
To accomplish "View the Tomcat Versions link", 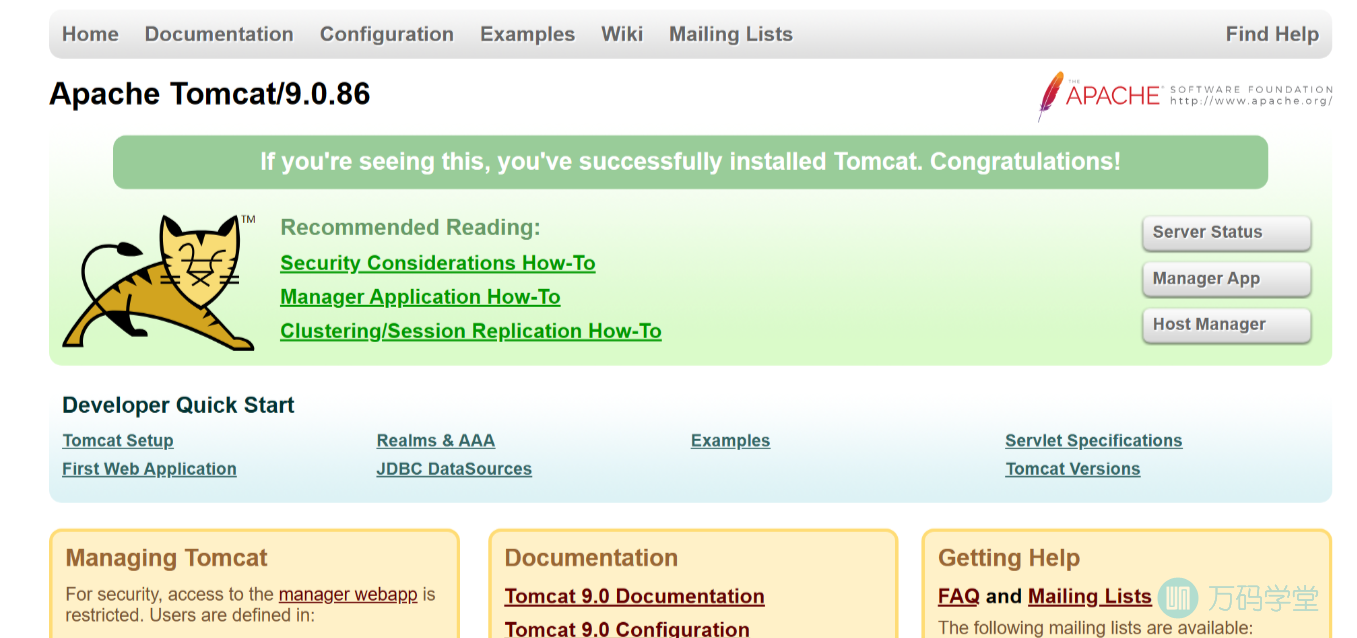I will (1073, 469).
